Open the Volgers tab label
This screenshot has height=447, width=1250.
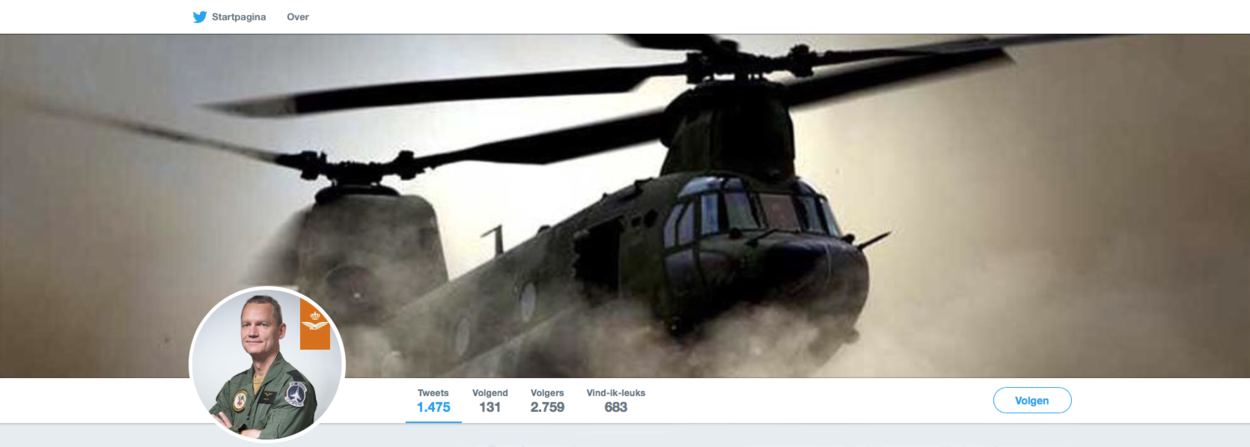(547, 393)
